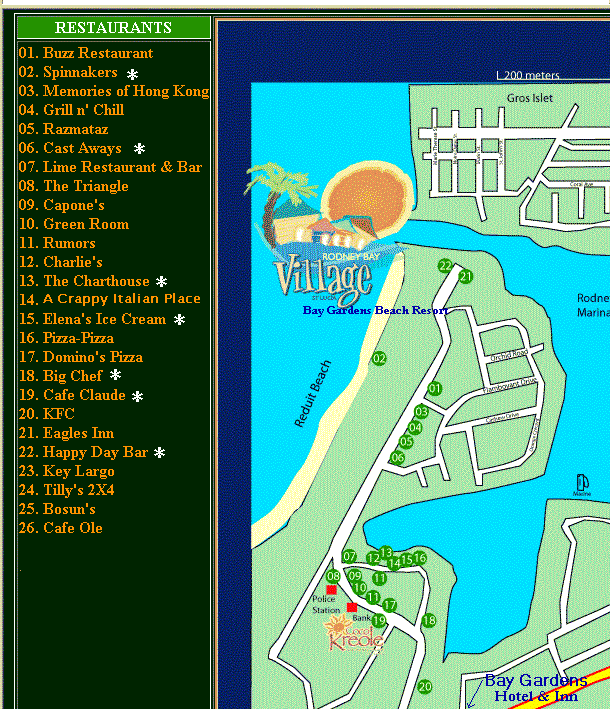
Task: Select map marker 05
Action: [406, 442]
